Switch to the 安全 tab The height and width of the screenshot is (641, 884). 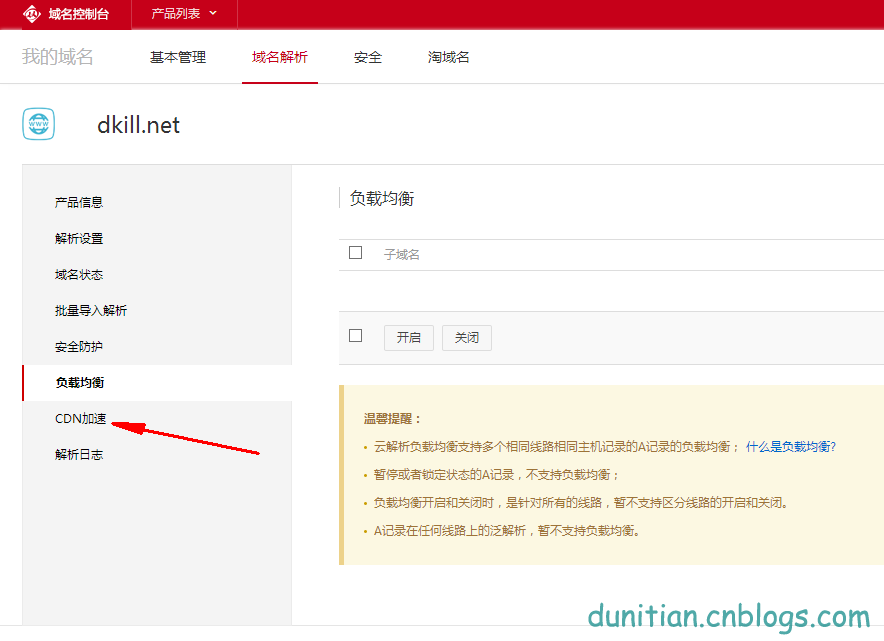pos(367,57)
